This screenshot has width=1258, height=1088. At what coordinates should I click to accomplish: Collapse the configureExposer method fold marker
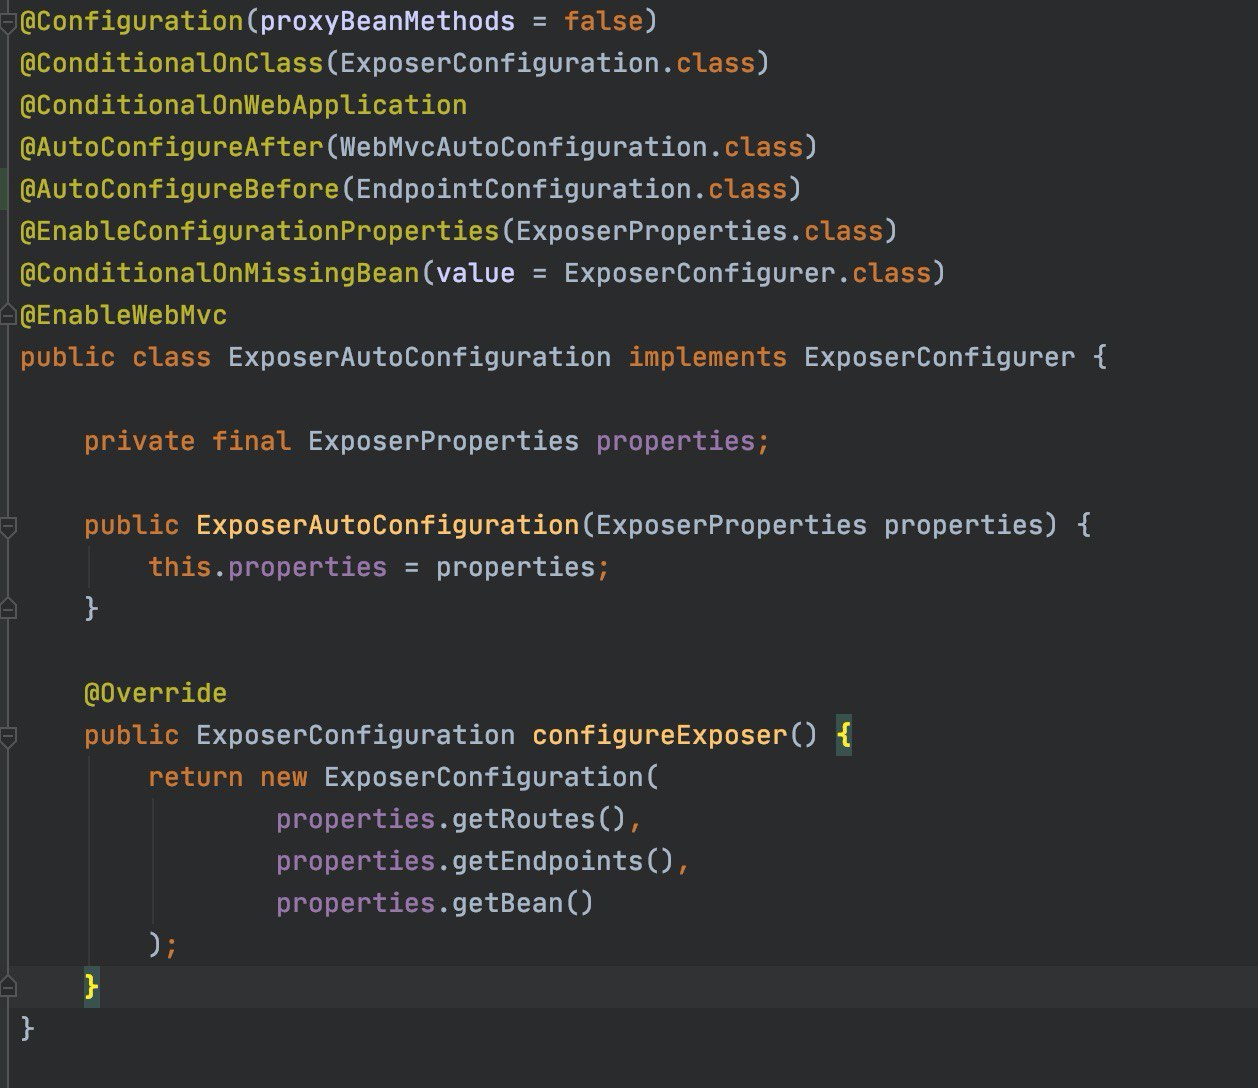point(8,736)
